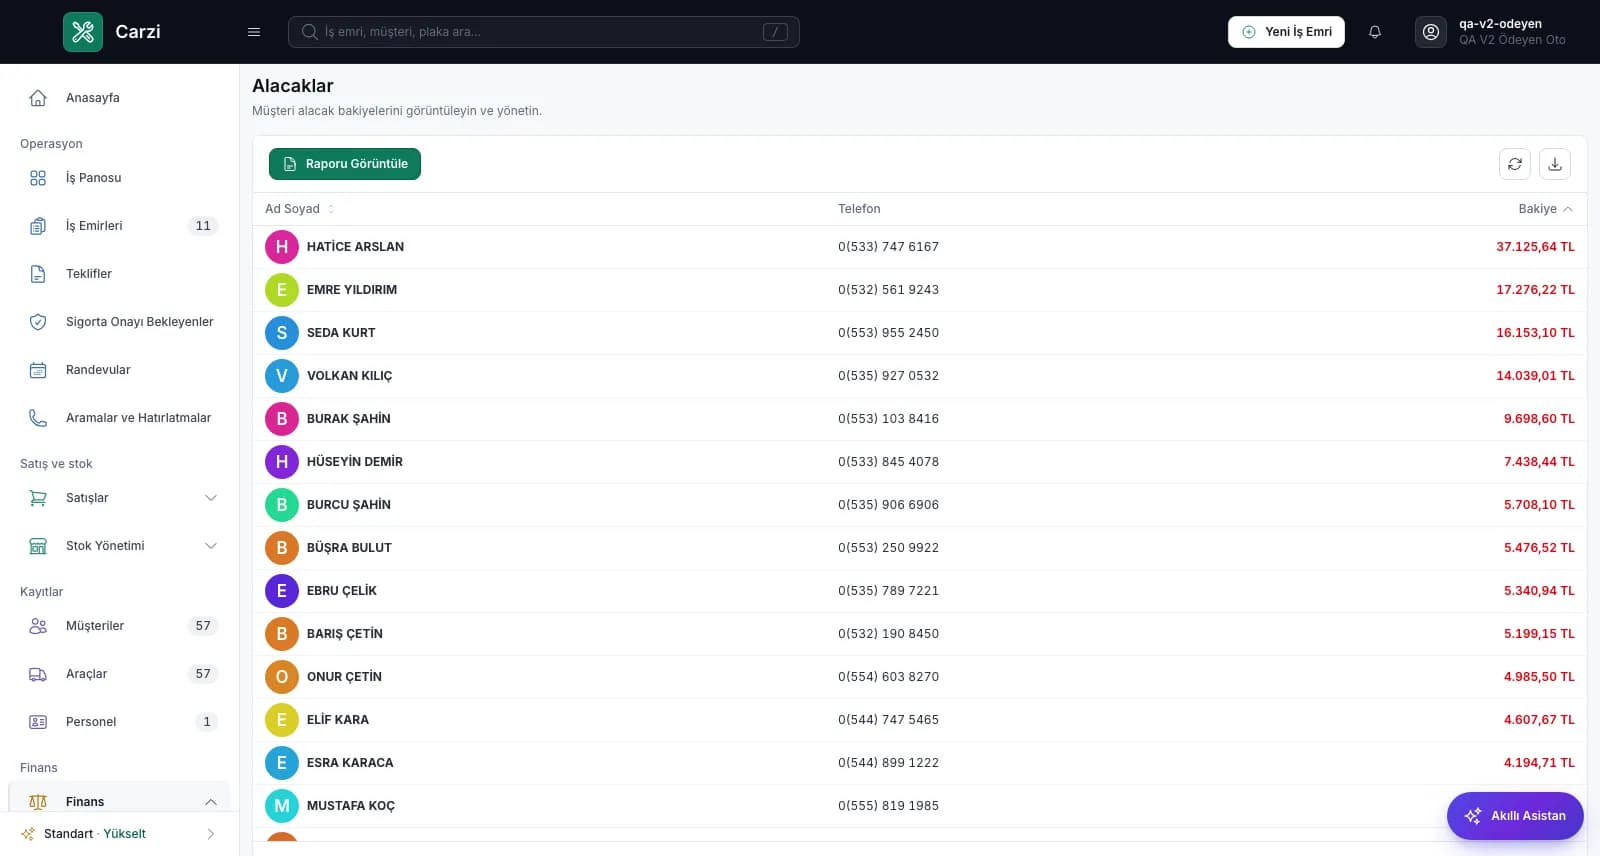
Task: Click the Yeni İş Emri button
Action: pos(1286,32)
